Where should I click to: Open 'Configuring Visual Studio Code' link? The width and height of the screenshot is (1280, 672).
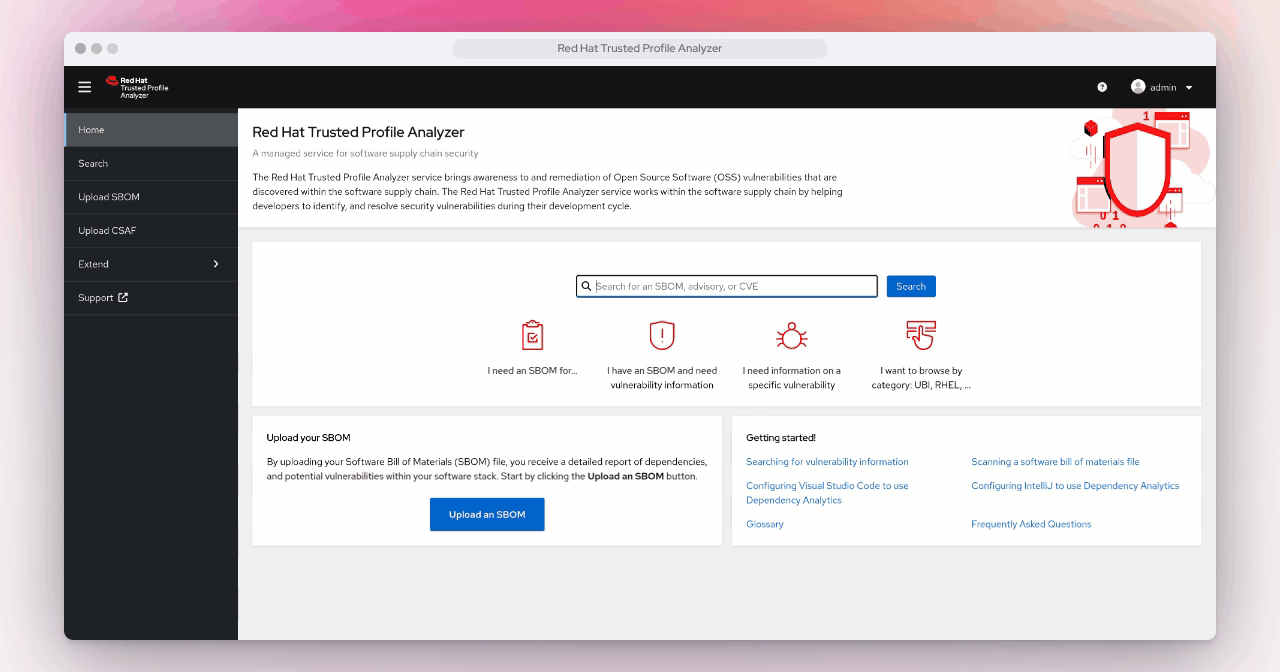827,493
